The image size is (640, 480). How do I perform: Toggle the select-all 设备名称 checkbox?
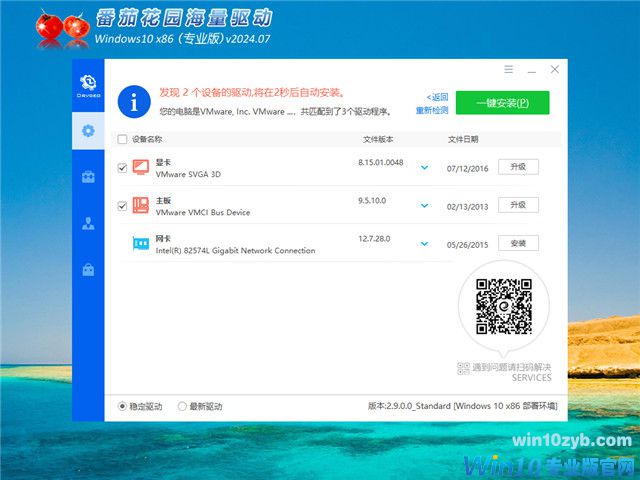point(122,140)
